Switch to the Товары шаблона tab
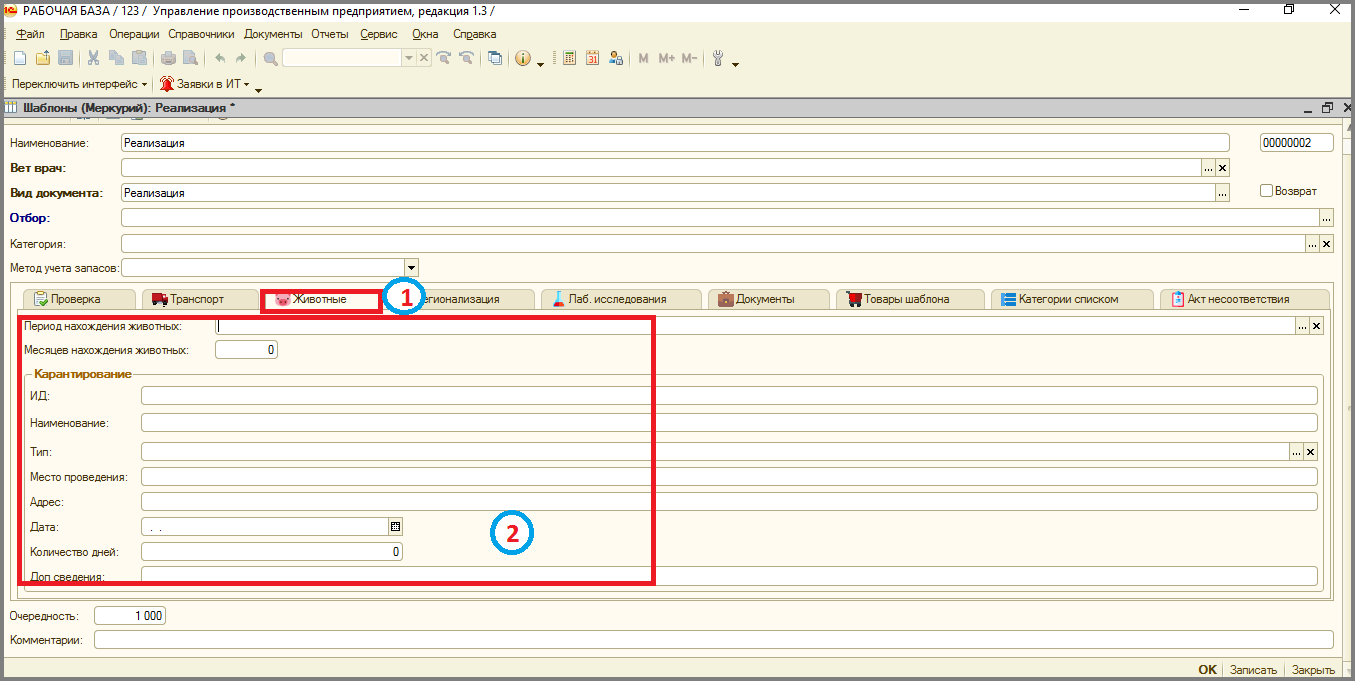The width and height of the screenshot is (1355, 681). 909,299
